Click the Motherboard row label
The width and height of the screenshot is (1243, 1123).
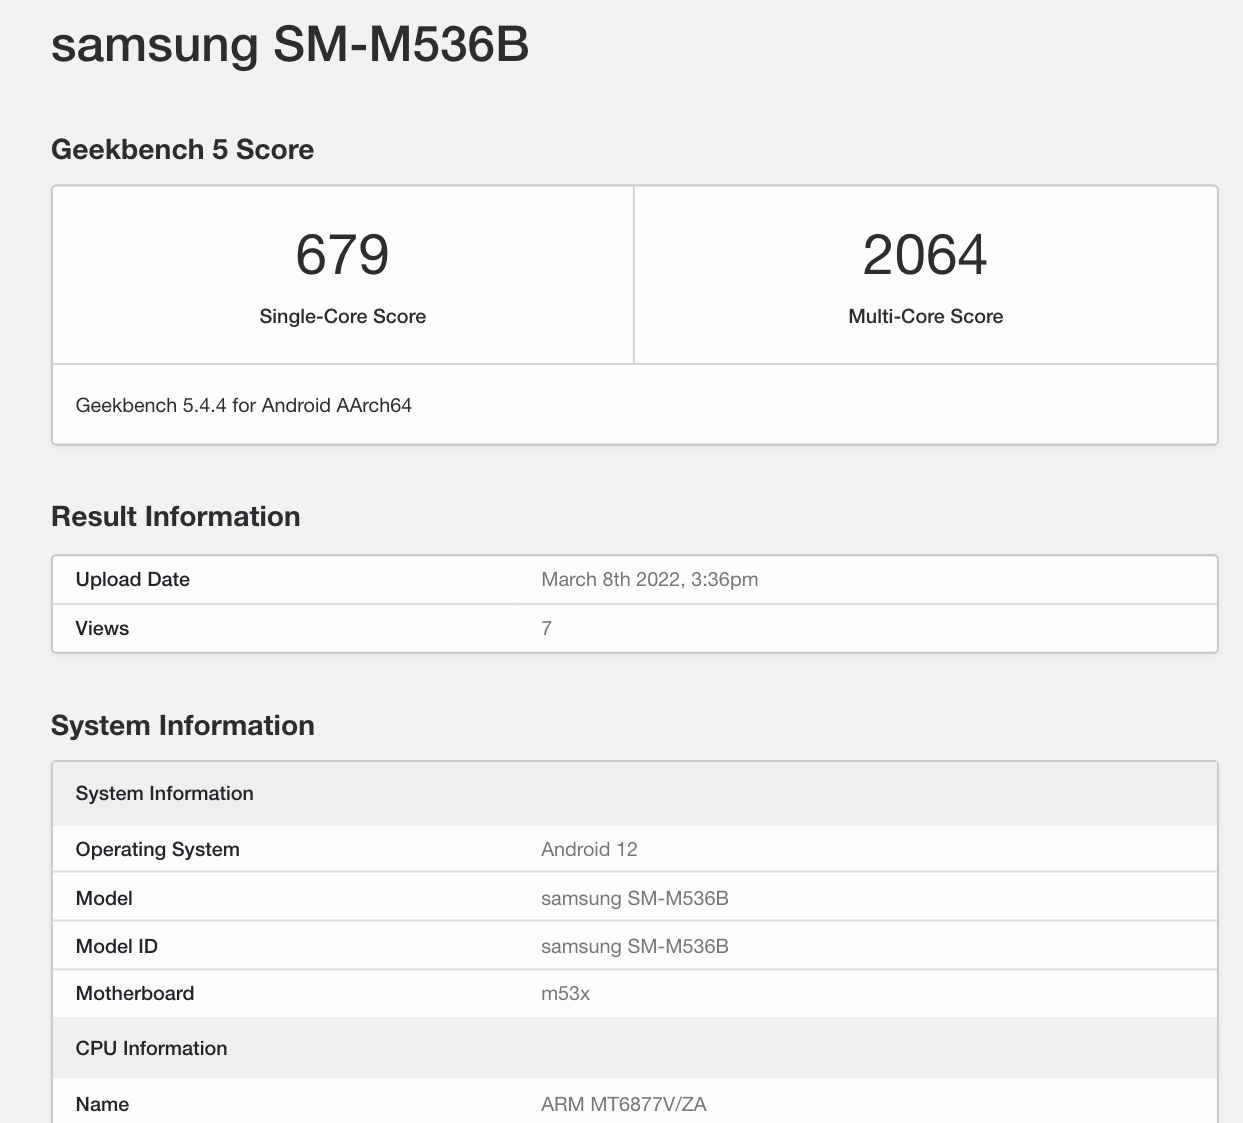coord(134,994)
